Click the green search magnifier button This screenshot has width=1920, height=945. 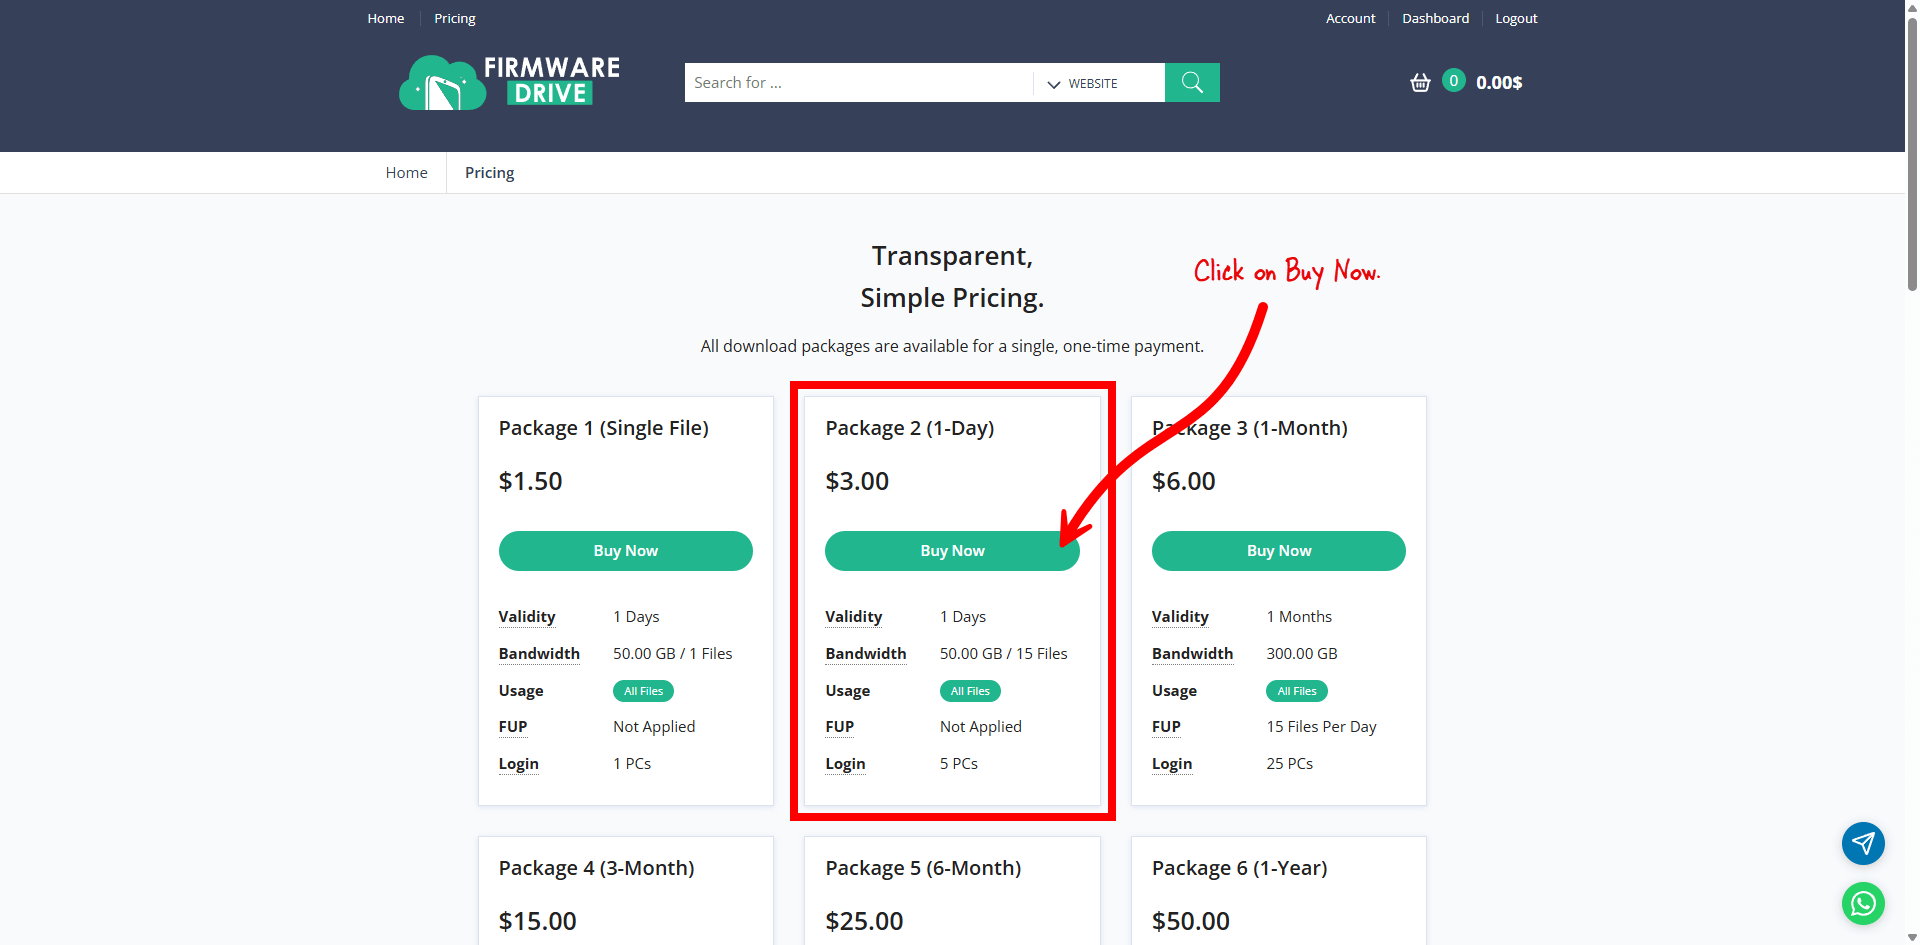[x=1192, y=82]
